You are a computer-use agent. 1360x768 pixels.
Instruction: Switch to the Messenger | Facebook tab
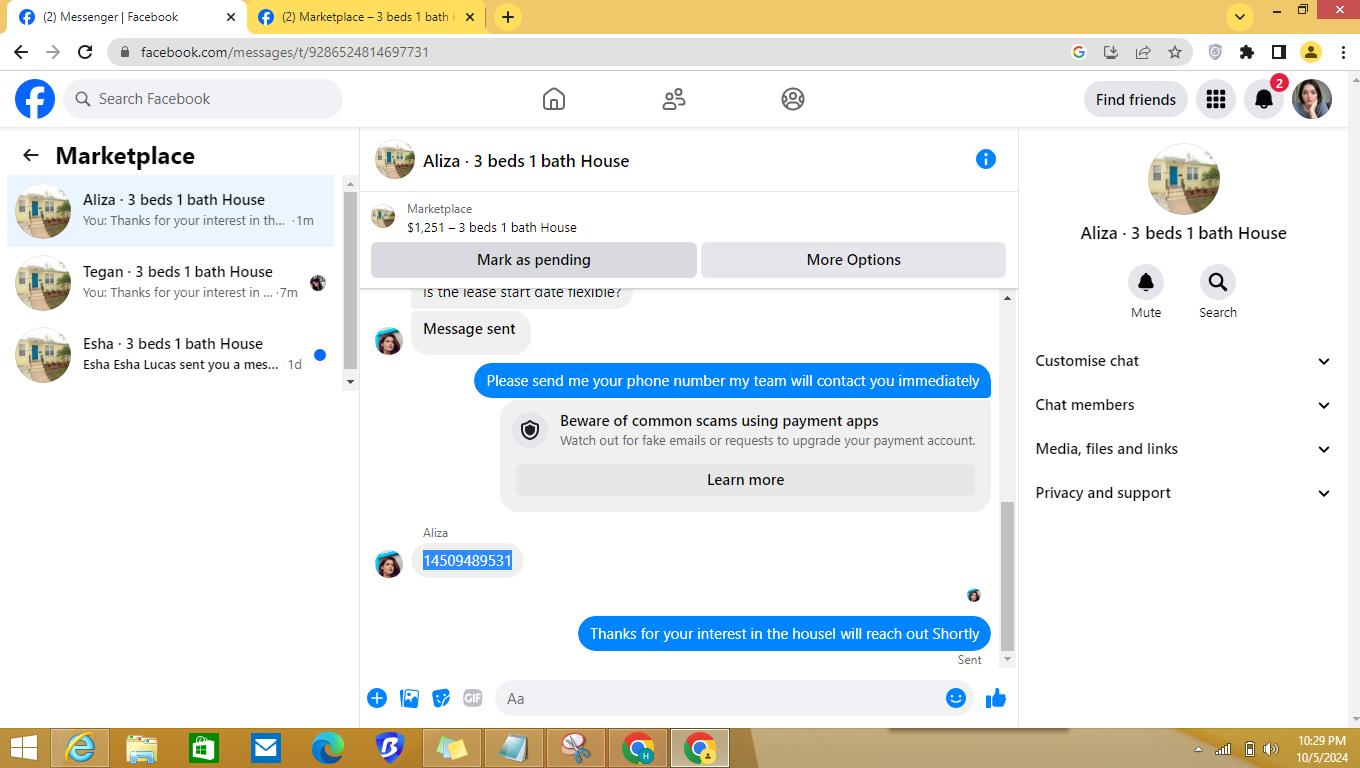pos(127,17)
